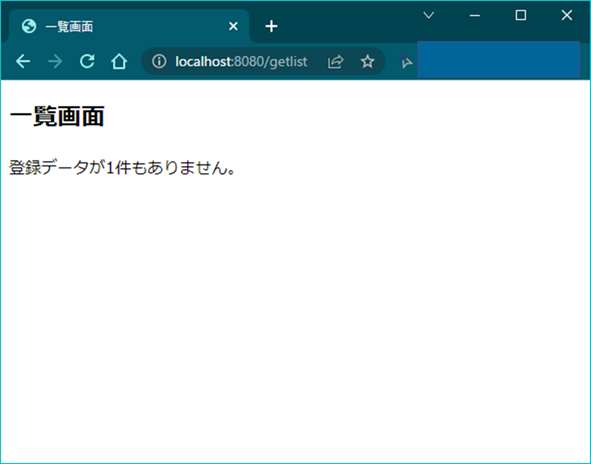
Task: Click the globe favicon on the tab
Action: [29, 26]
